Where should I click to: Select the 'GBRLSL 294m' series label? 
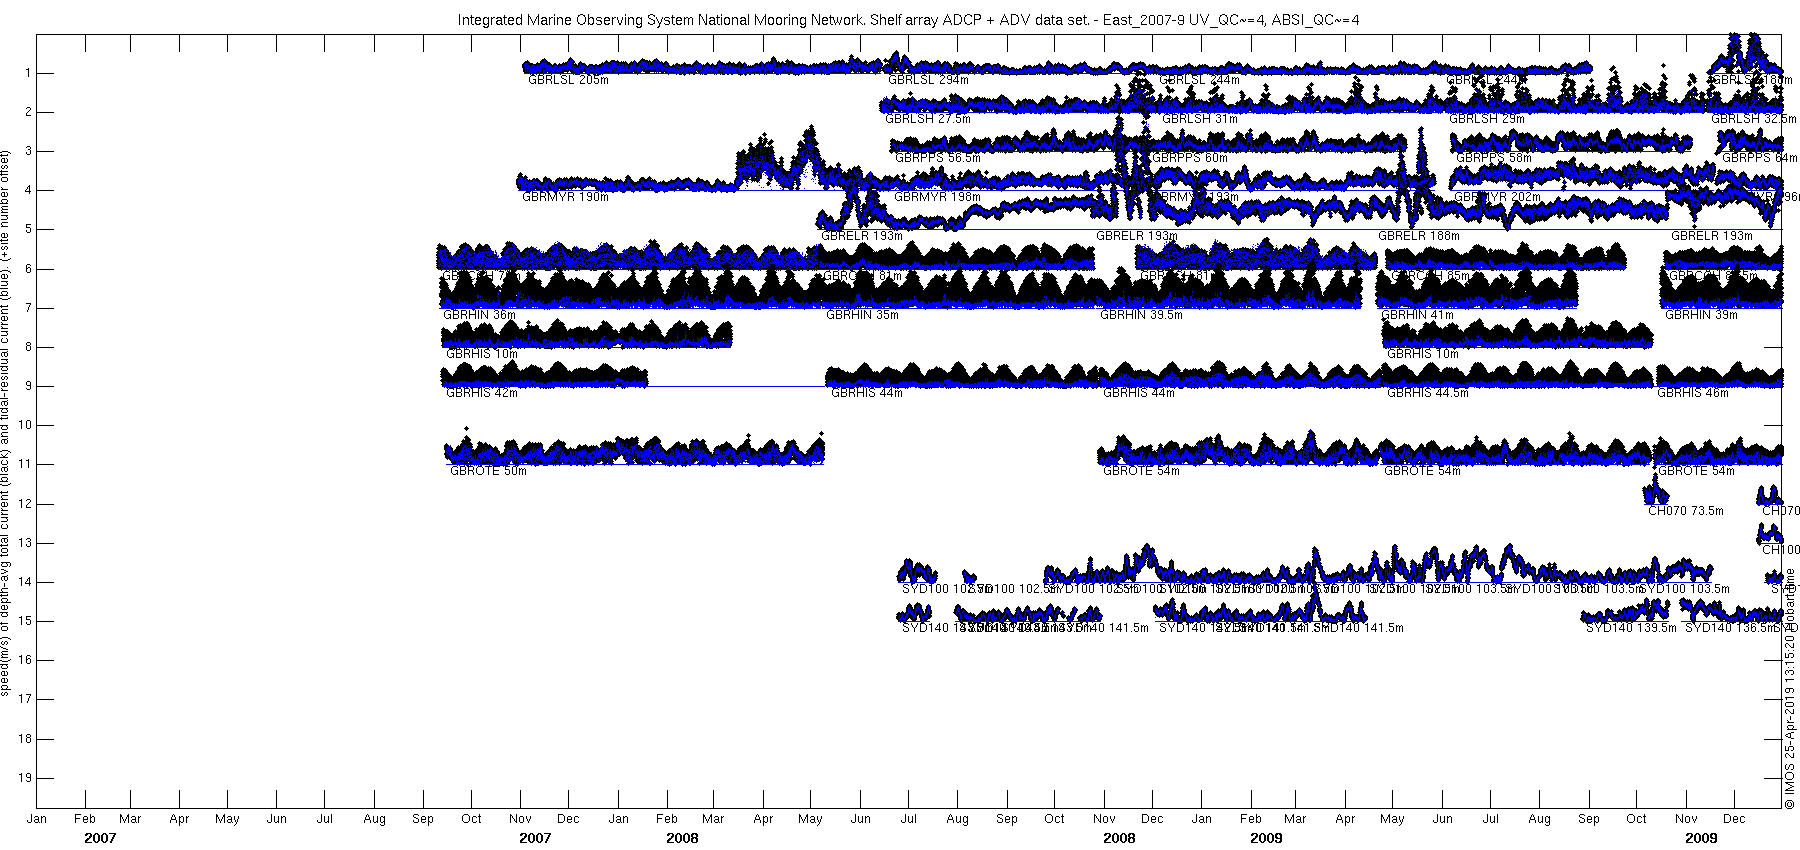pyautogui.click(x=928, y=80)
